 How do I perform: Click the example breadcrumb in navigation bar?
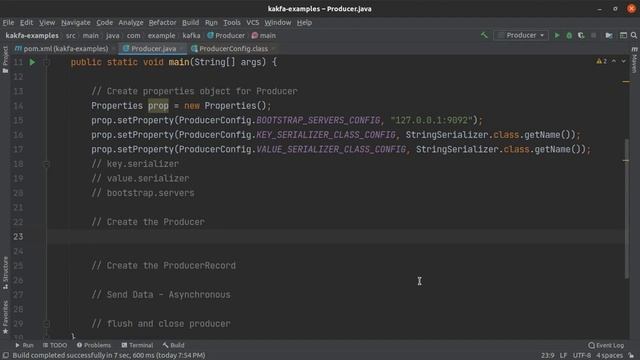coord(161,36)
